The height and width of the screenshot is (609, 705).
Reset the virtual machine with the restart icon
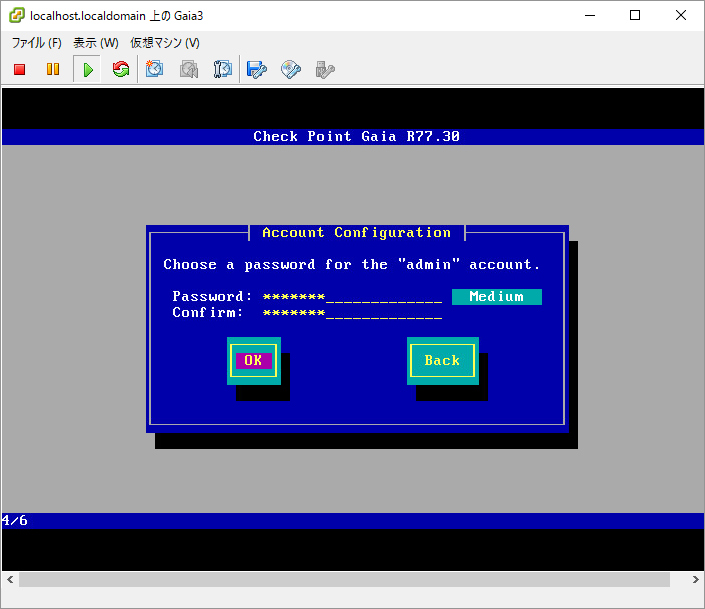click(x=120, y=69)
